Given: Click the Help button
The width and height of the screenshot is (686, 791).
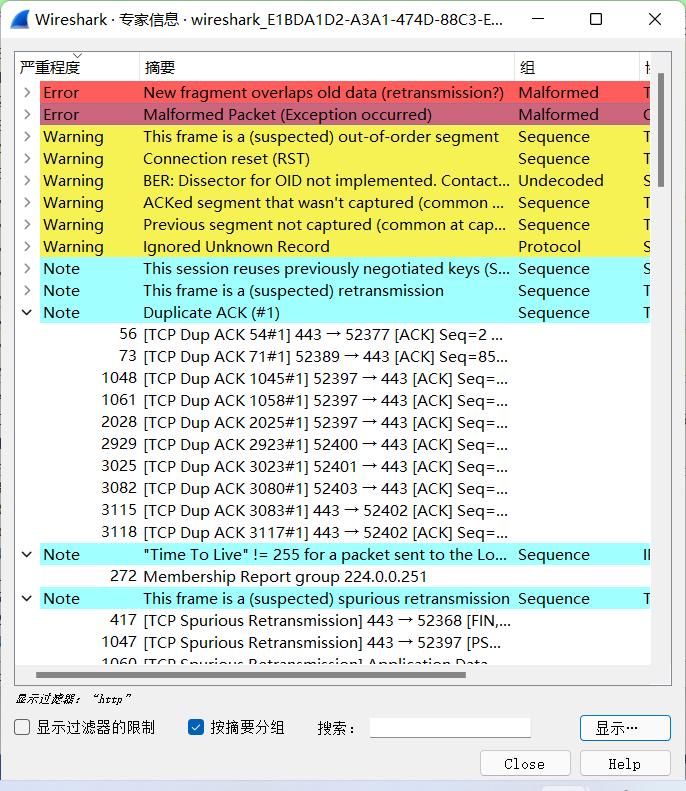Looking at the screenshot, I should coord(625,764).
